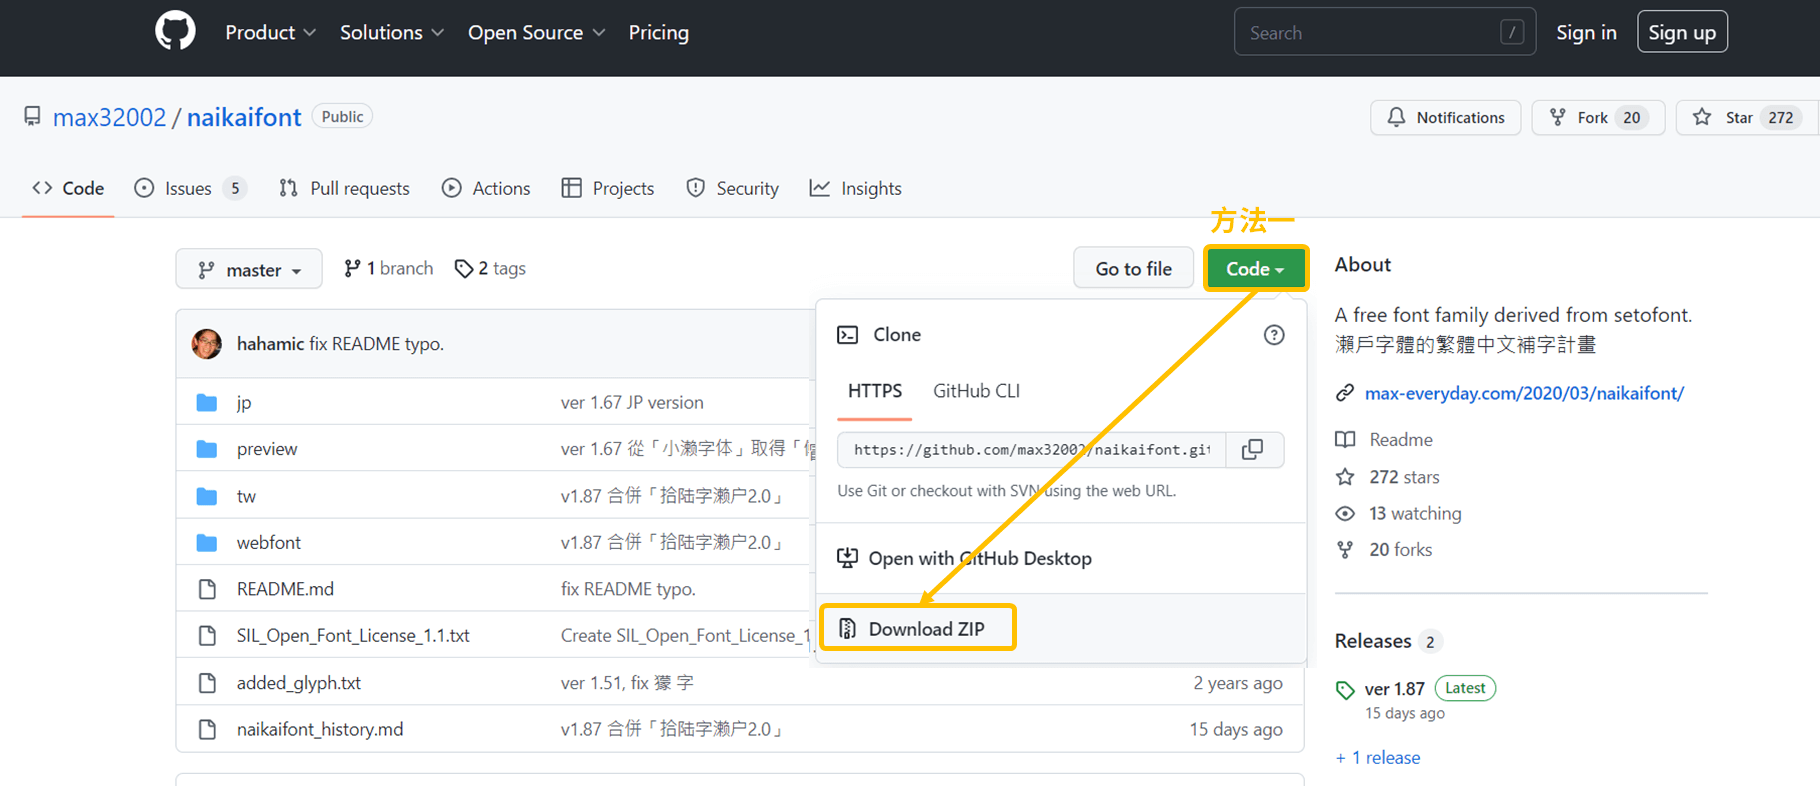Focus the GitHub search field
Image resolution: width=1820 pixels, height=786 pixels.
[x=1384, y=32]
